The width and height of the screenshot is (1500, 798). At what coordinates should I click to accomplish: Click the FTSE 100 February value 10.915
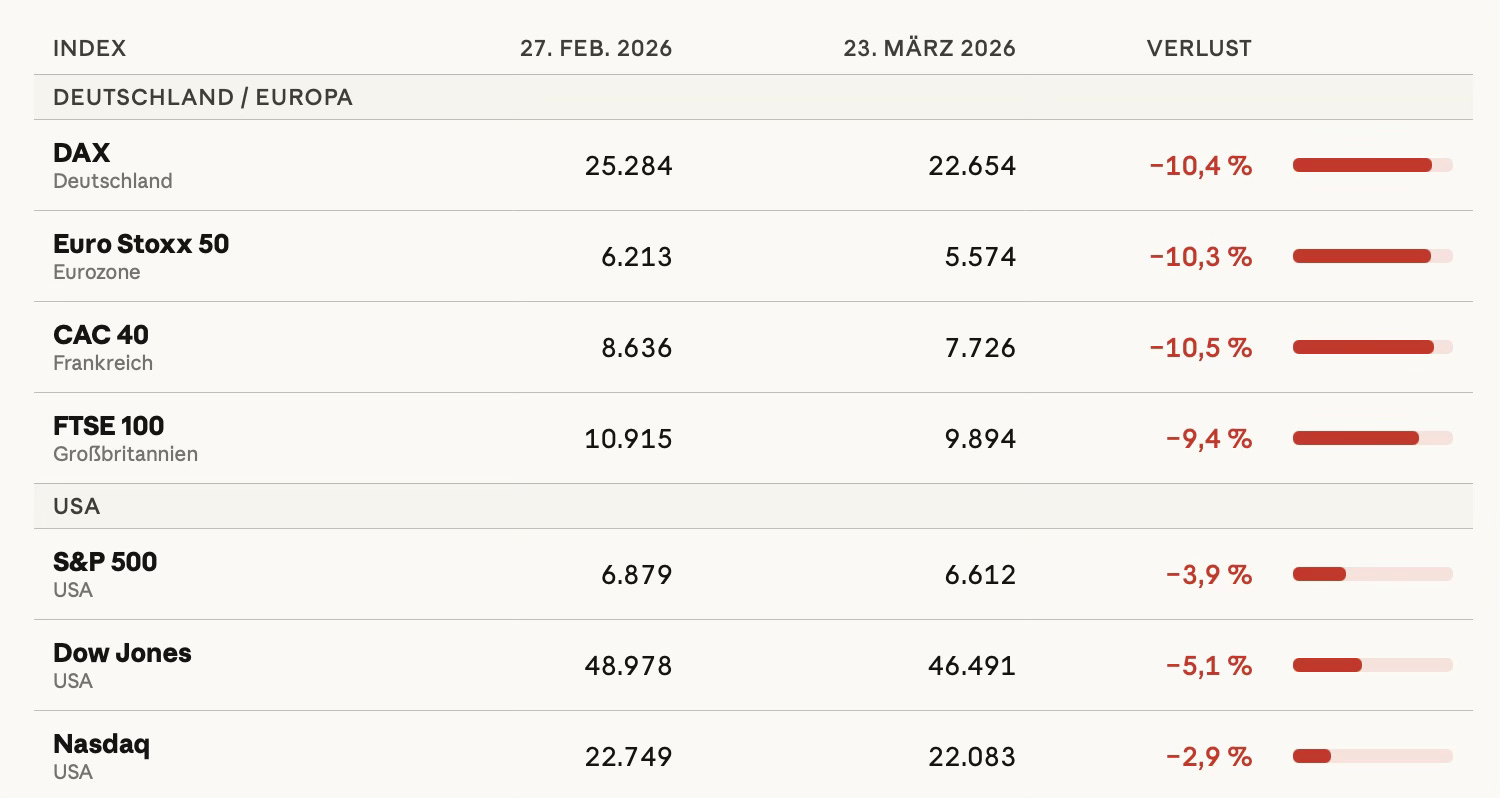tap(628, 439)
